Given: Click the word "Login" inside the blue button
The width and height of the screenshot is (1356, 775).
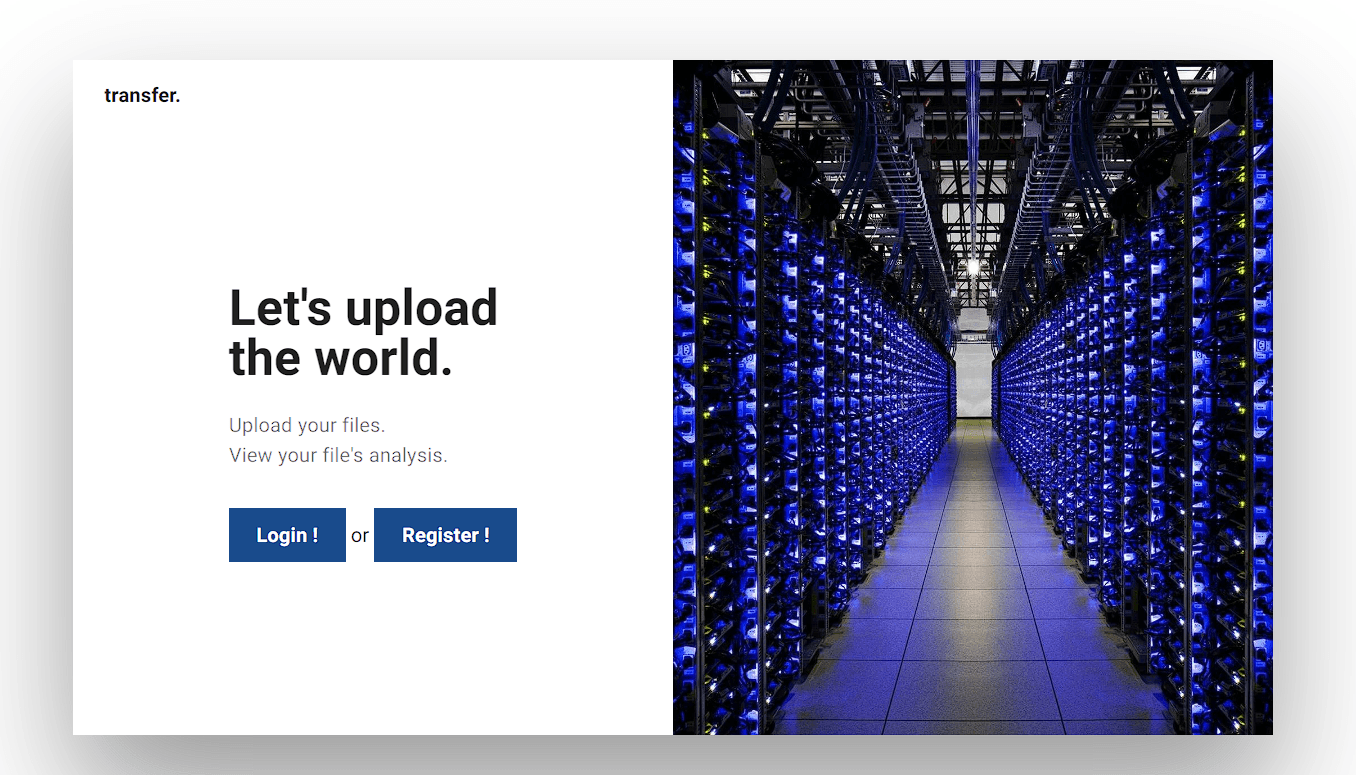Looking at the screenshot, I should point(281,535).
